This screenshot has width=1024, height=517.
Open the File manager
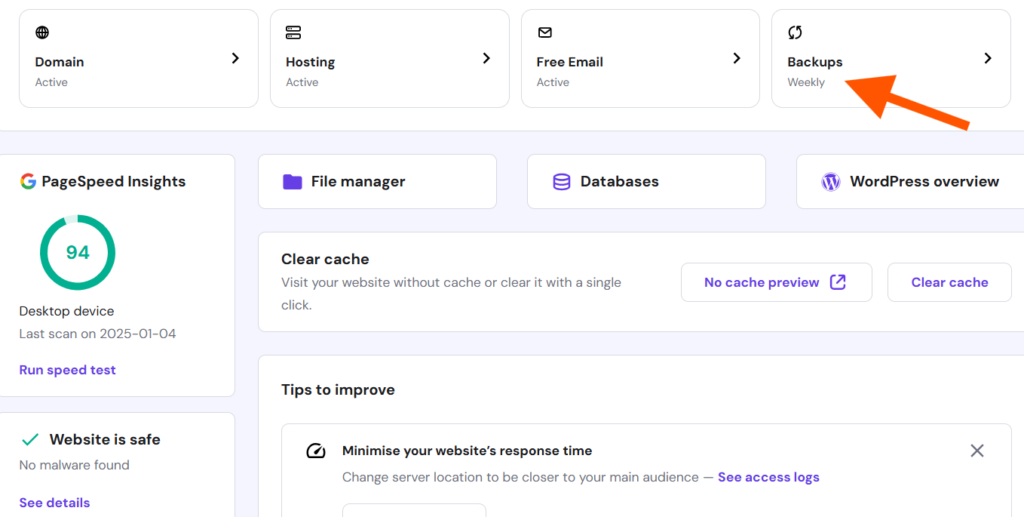click(377, 181)
